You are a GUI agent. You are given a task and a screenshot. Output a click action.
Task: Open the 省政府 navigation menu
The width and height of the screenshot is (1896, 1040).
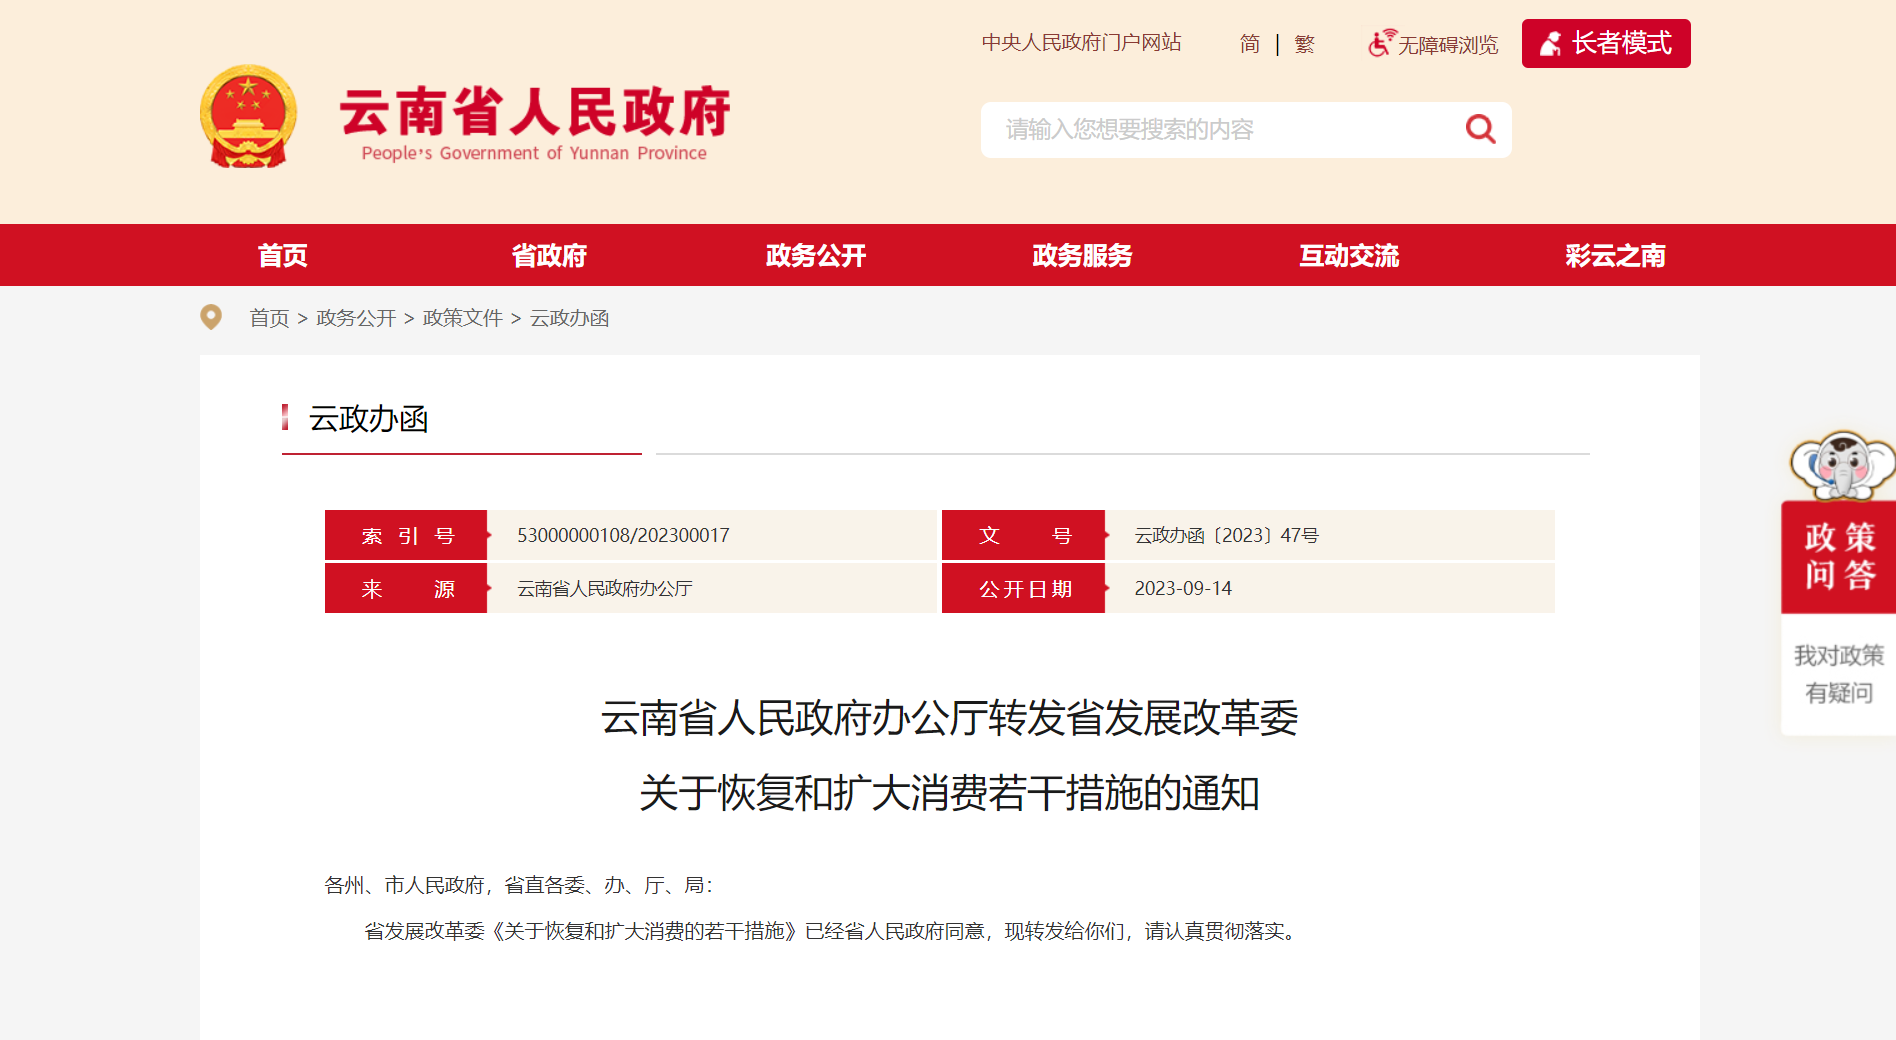coord(549,256)
